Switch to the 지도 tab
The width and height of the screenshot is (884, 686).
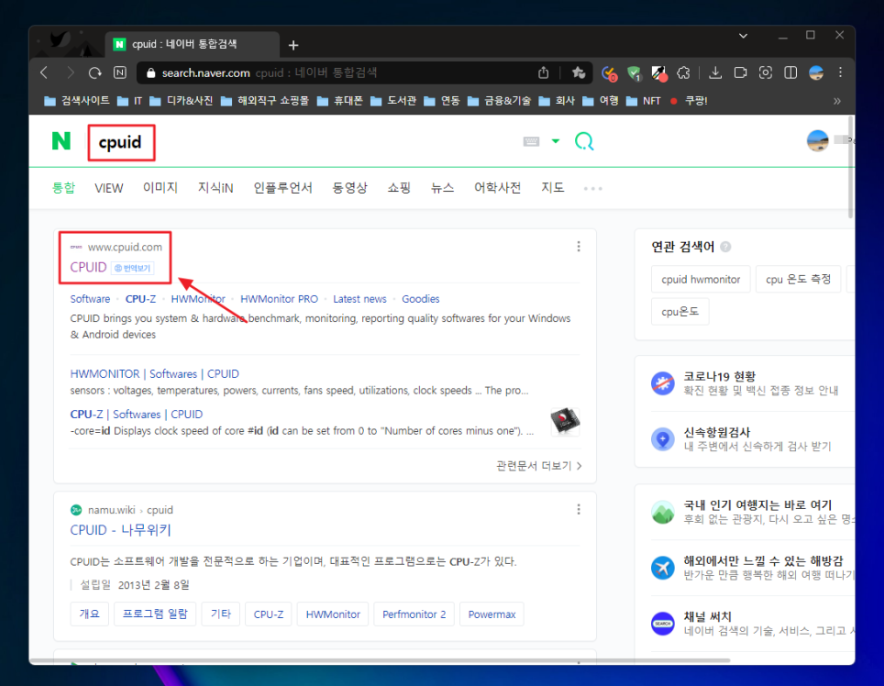tap(552, 188)
